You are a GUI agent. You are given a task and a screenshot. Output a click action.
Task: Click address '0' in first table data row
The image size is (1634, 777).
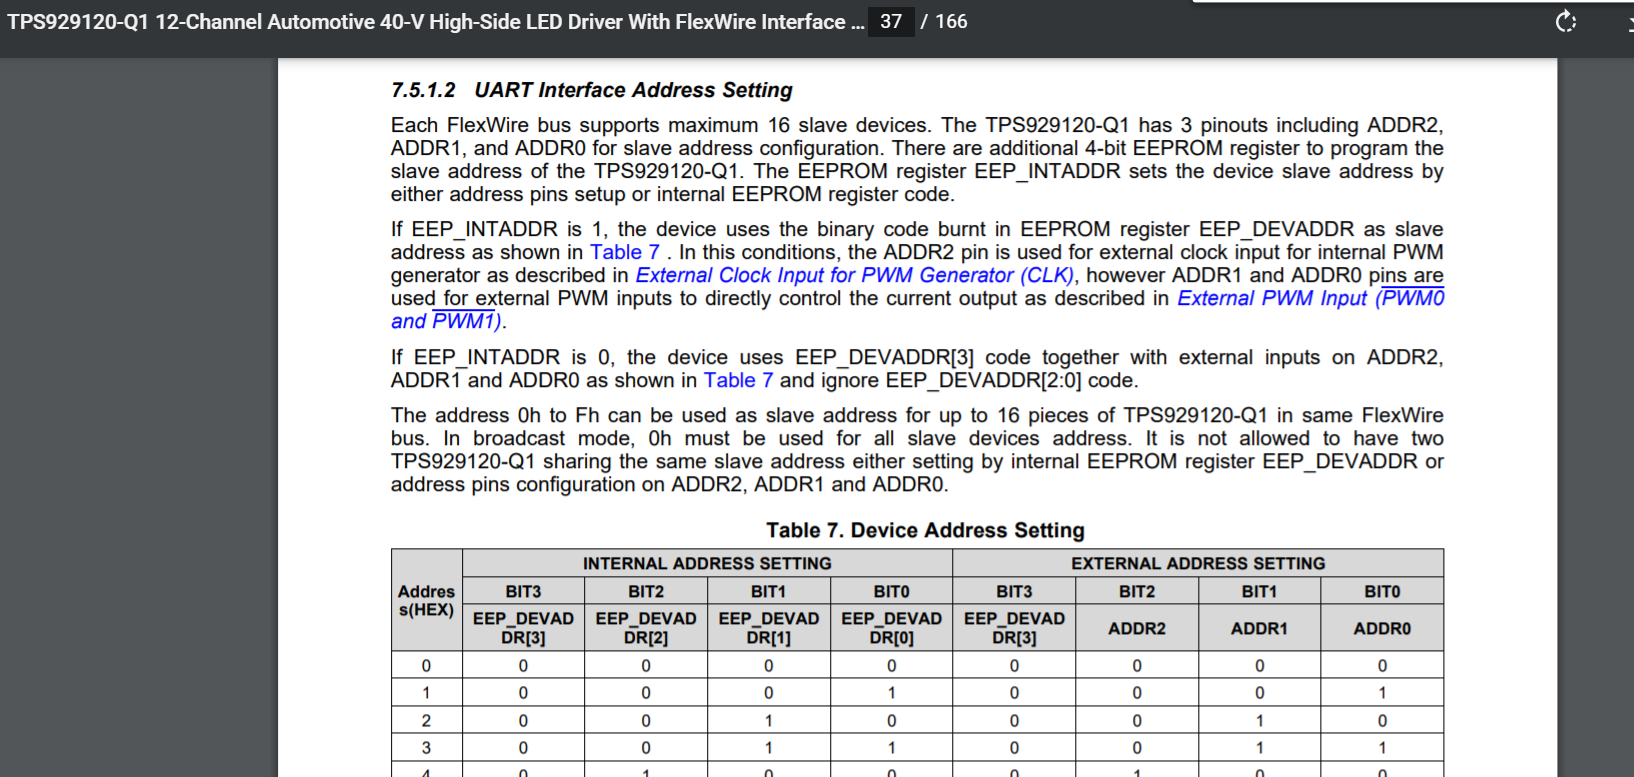click(x=426, y=666)
